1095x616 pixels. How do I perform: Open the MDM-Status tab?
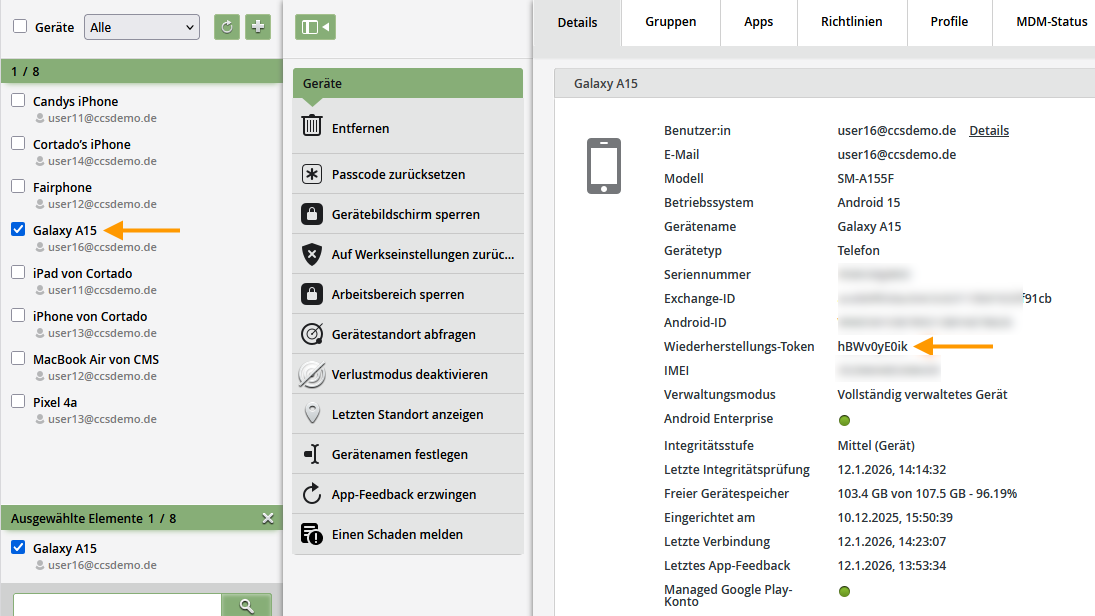(x=1050, y=20)
